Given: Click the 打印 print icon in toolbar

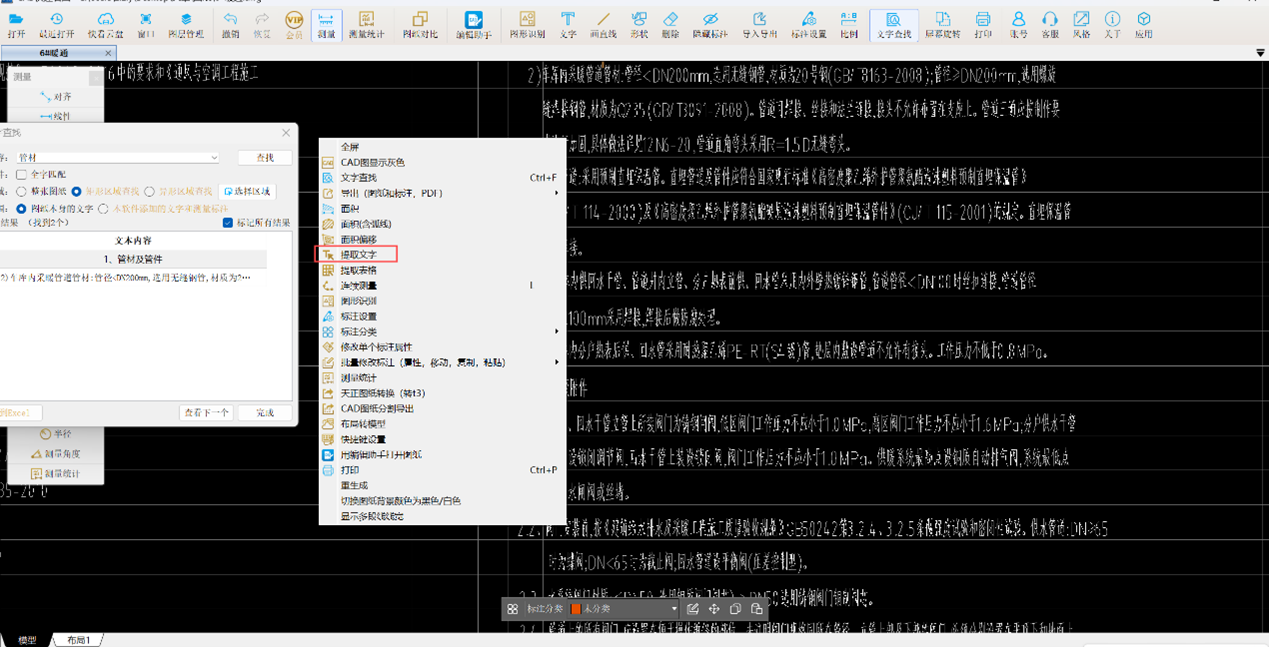Looking at the screenshot, I should click(x=983, y=24).
